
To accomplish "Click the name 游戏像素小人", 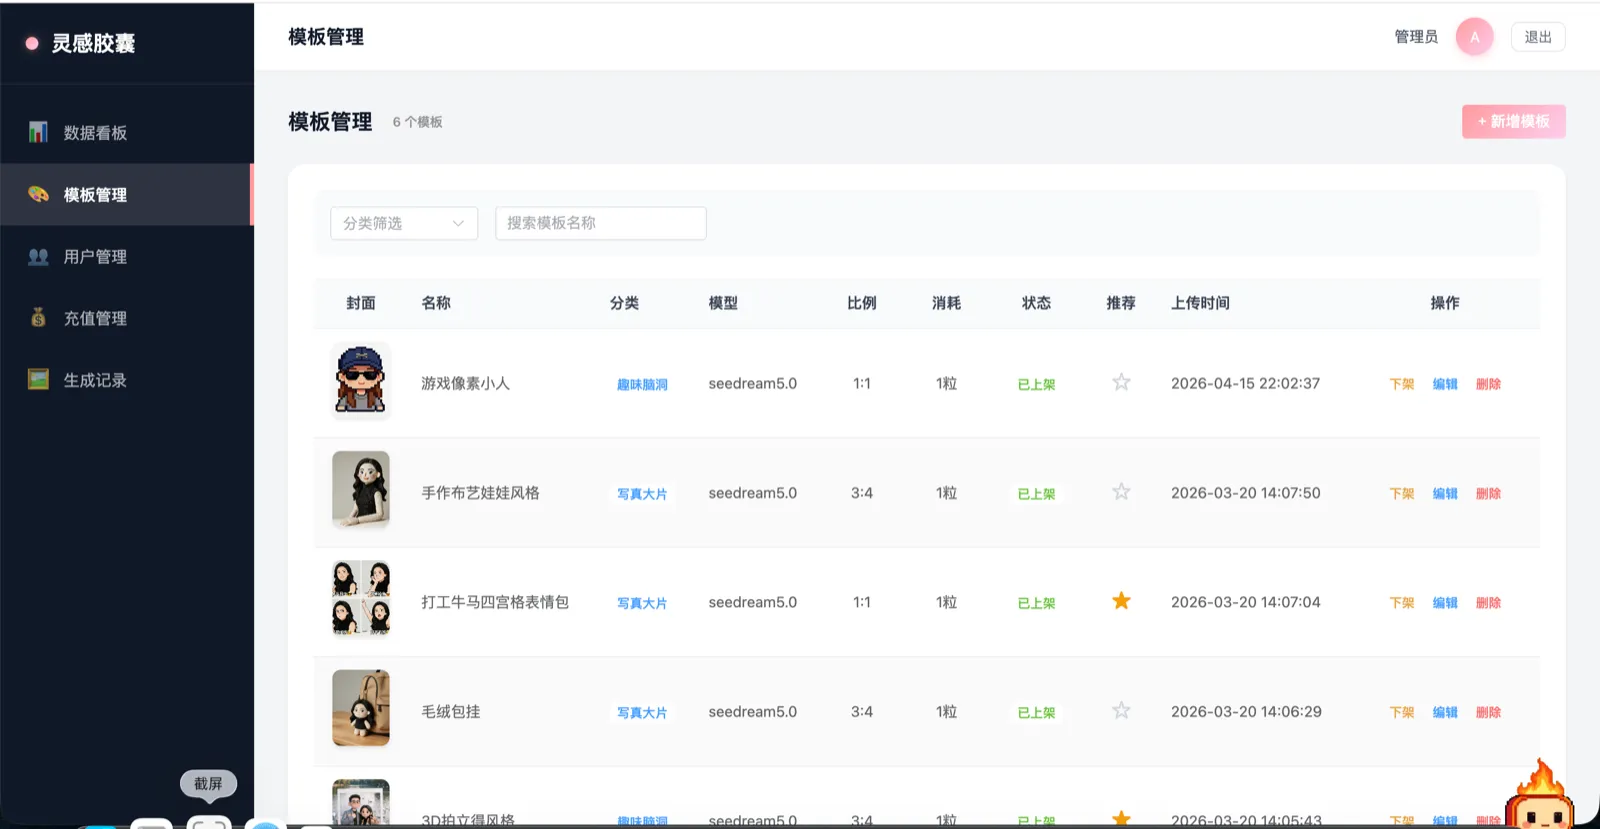I will point(465,383).
